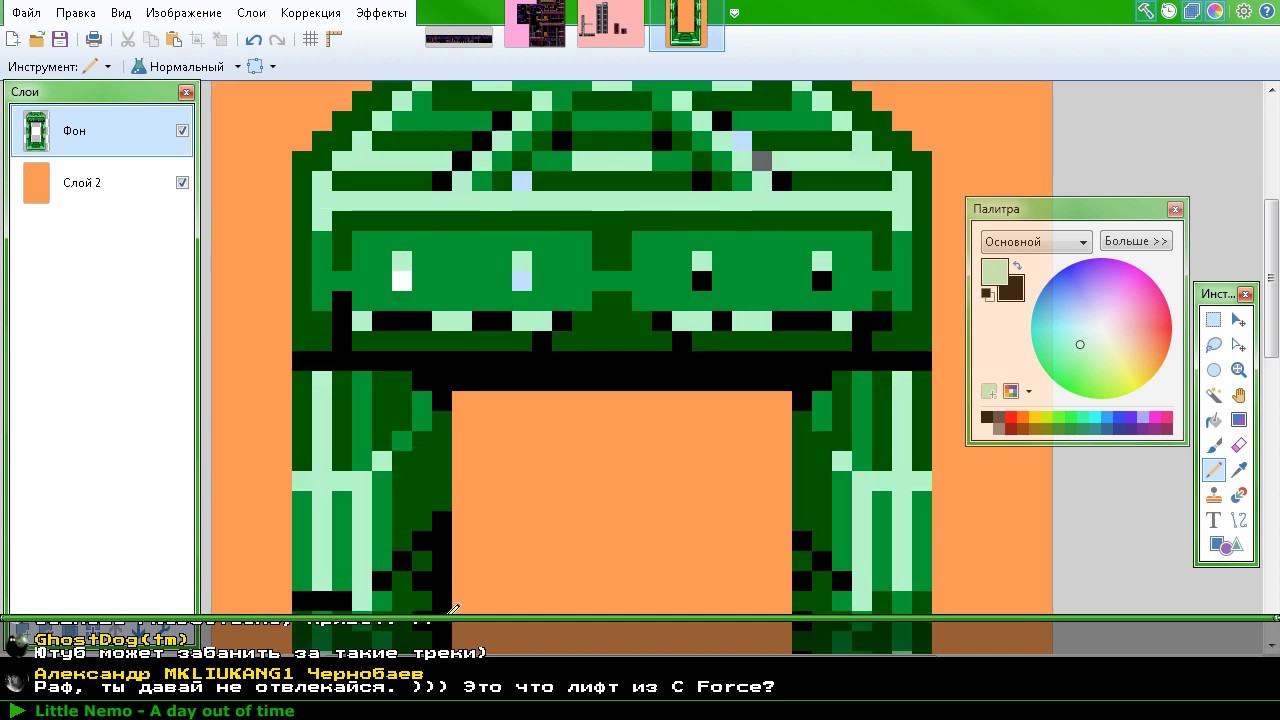Close the Слои panel
Screen dimensions: 1280x720
click(186, 92)
